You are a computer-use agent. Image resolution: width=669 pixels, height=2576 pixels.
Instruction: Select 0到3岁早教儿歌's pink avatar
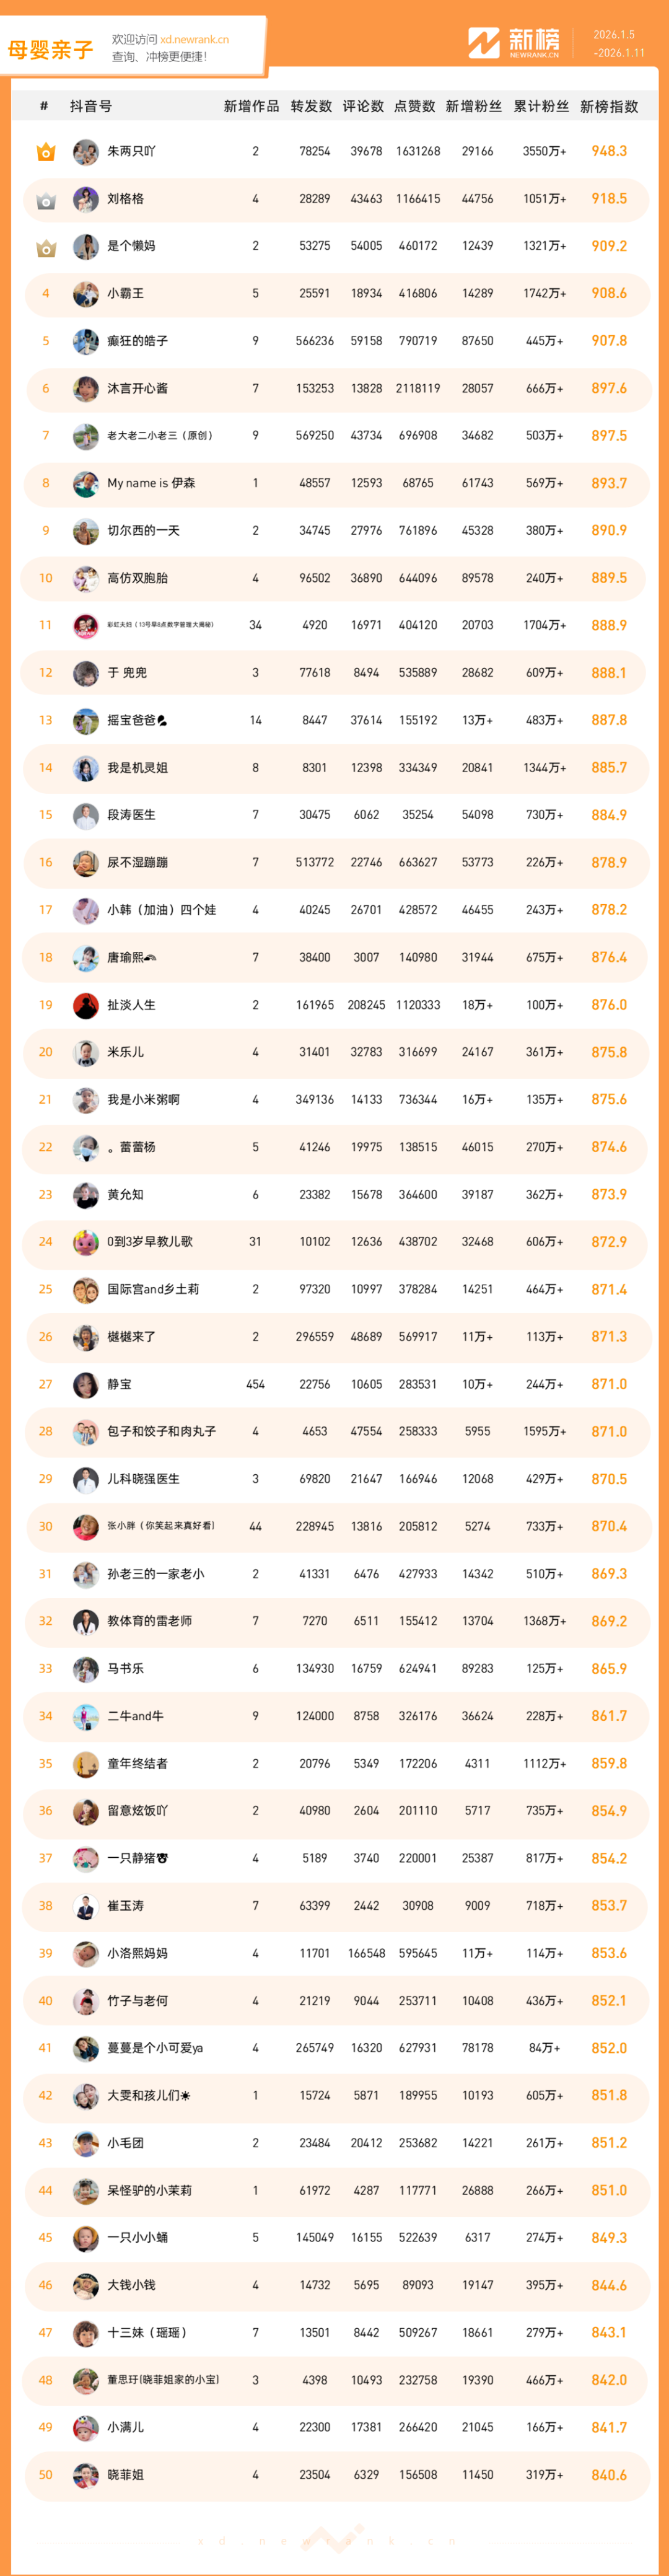coord(86,1242)
